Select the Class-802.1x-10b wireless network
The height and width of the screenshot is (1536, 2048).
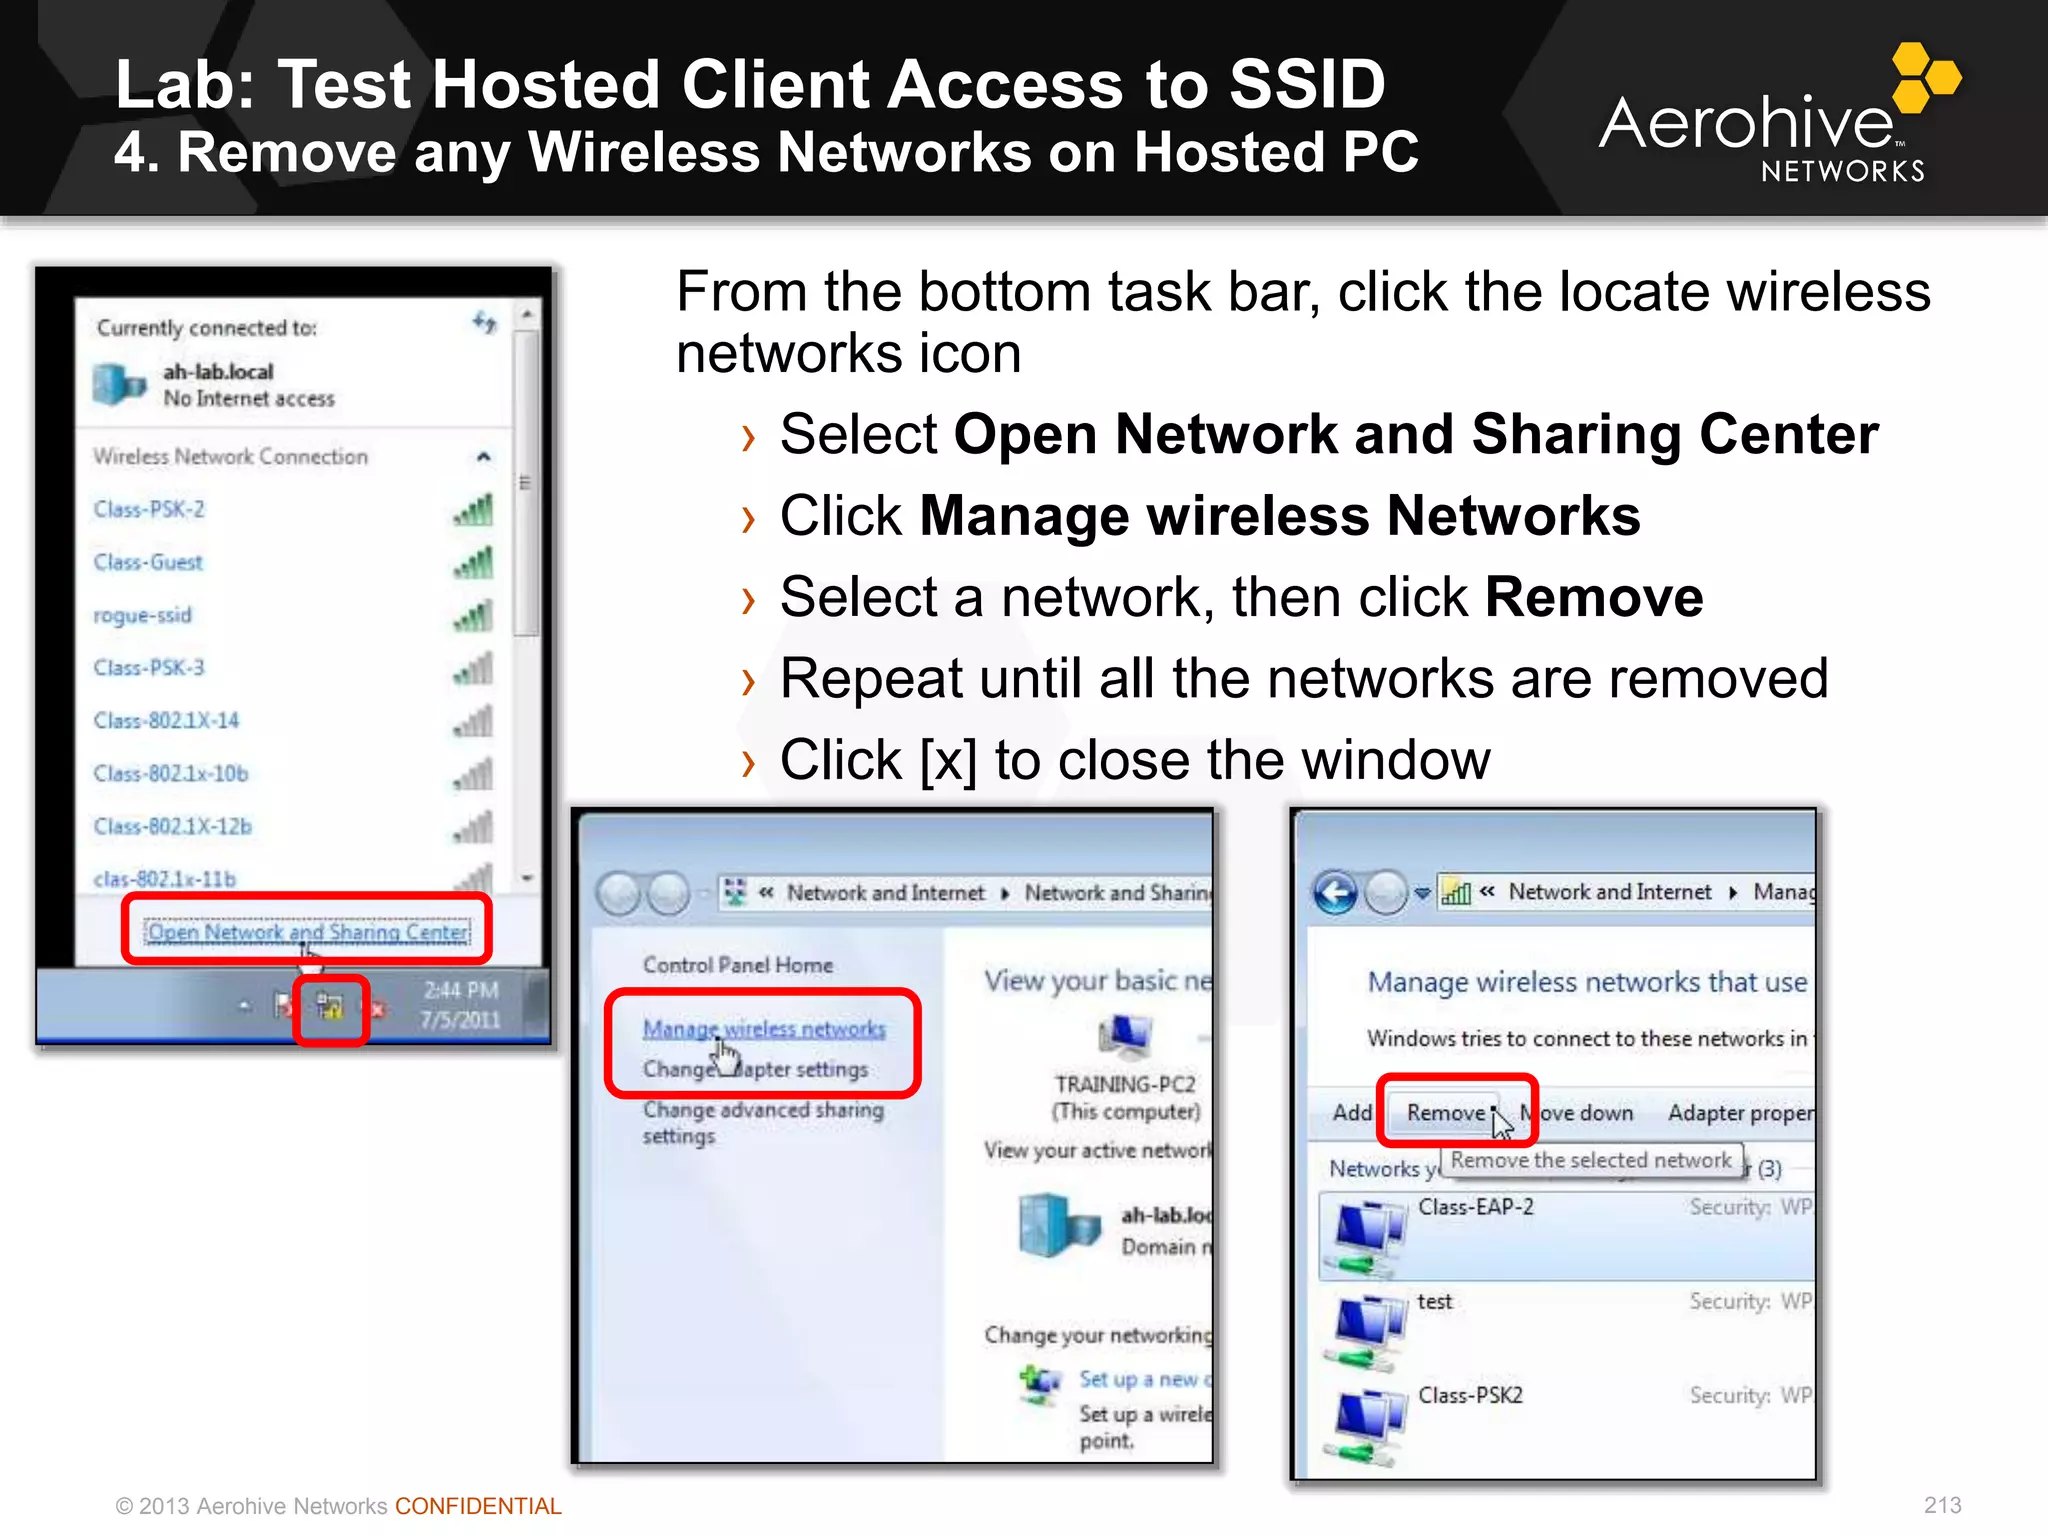pos(170,773)
